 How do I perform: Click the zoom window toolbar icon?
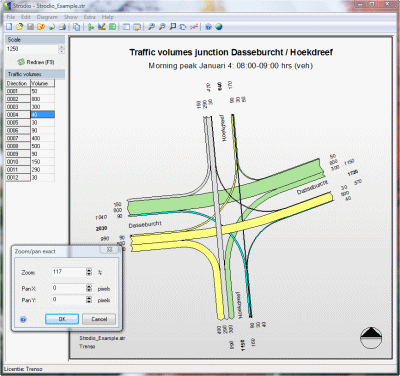[x=173, y=27]
